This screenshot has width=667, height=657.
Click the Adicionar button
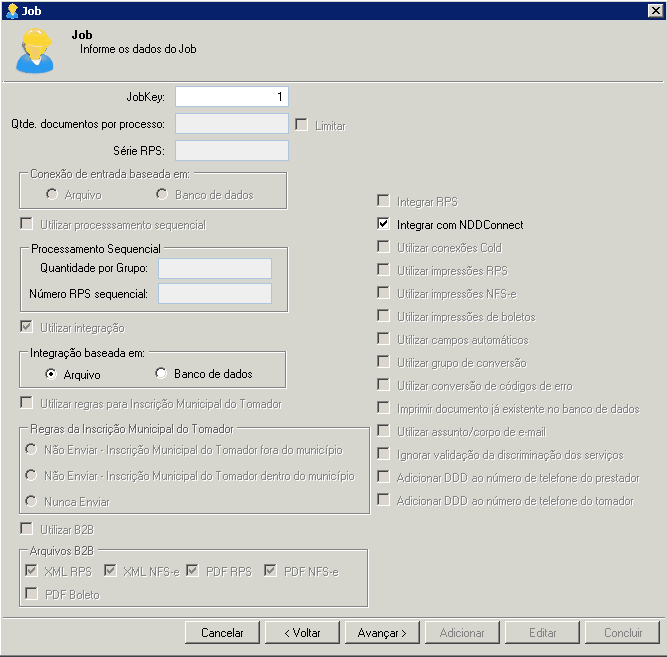(462, 632)
